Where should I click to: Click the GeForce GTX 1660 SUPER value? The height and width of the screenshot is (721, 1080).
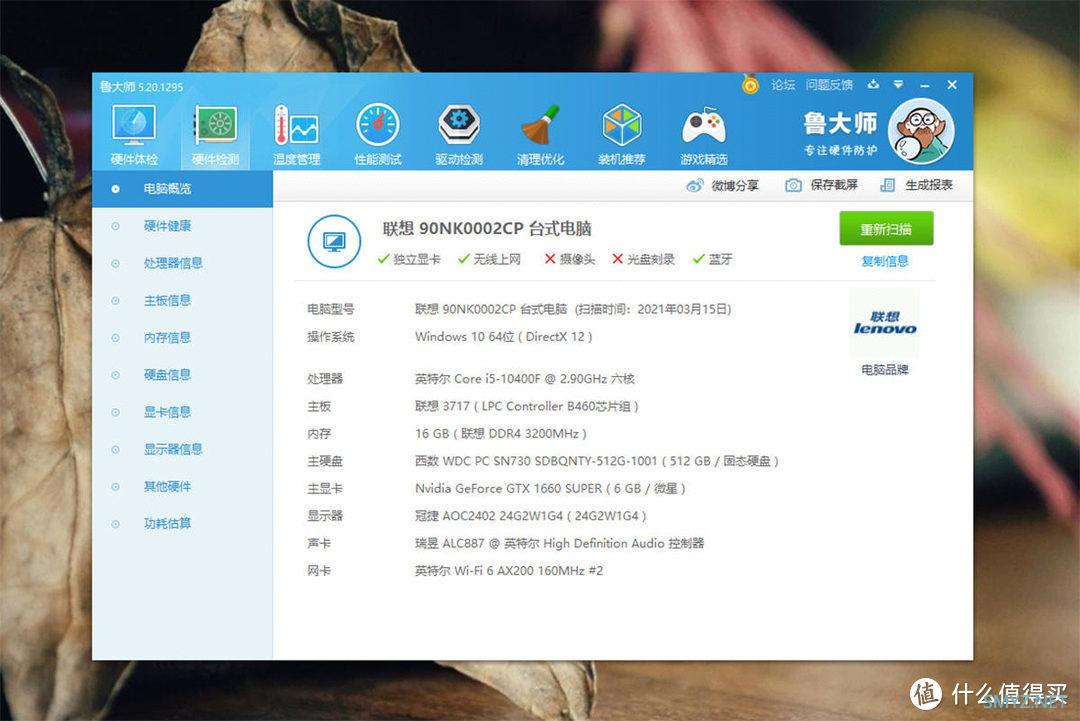tap(550, 488)
